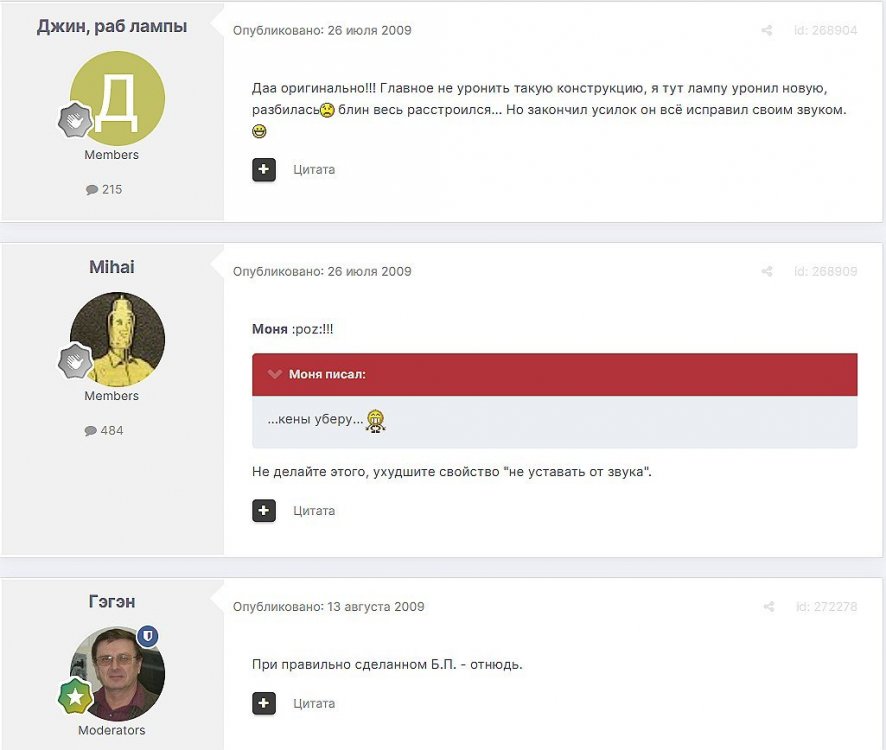Open the quoted post via "Моня писал:" header

click(327, 374)
